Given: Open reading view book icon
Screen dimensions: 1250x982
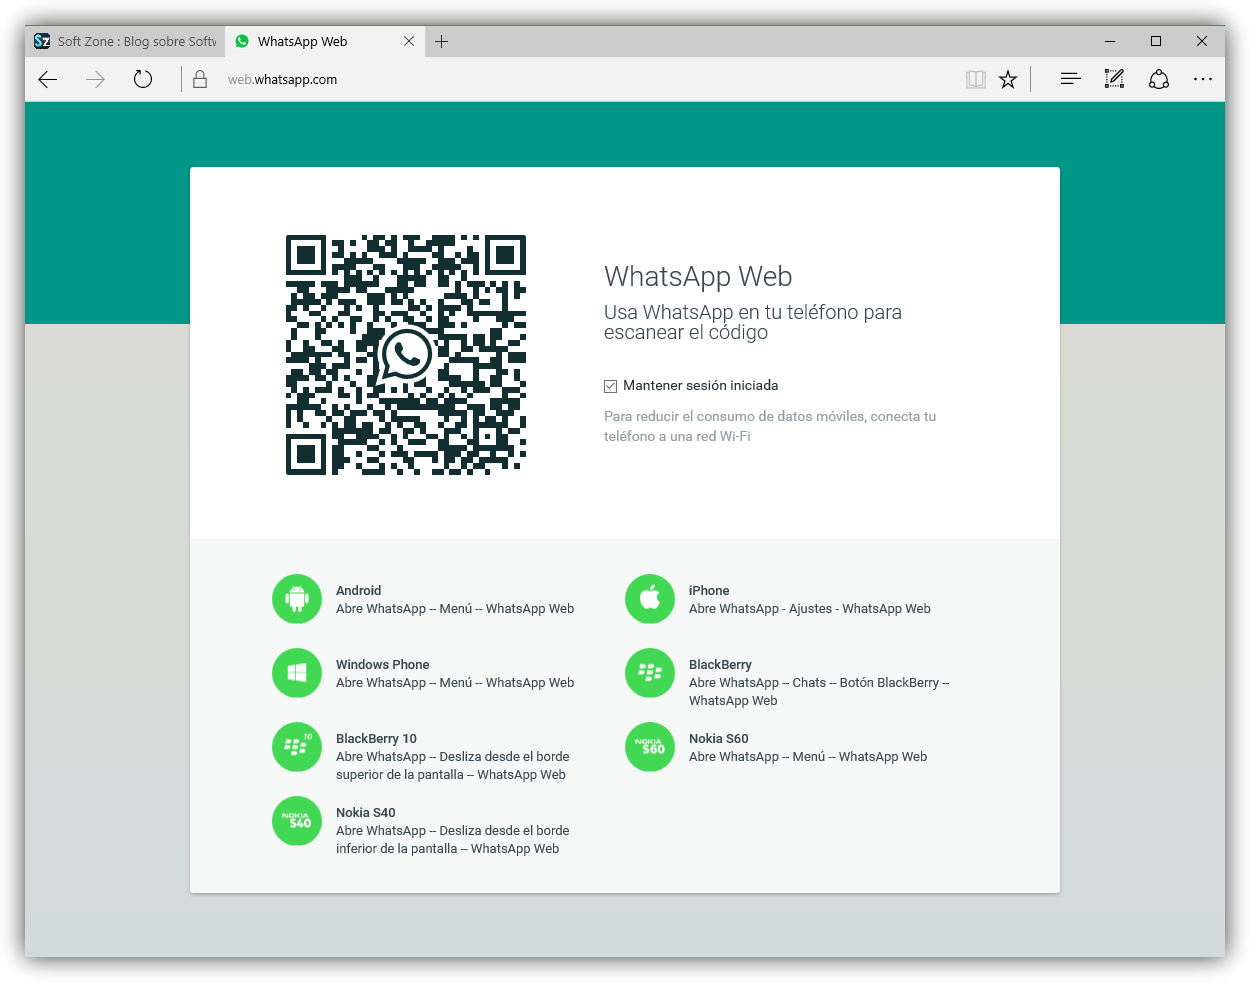Looking at the screenshot, I should click(x=976, y=79).
